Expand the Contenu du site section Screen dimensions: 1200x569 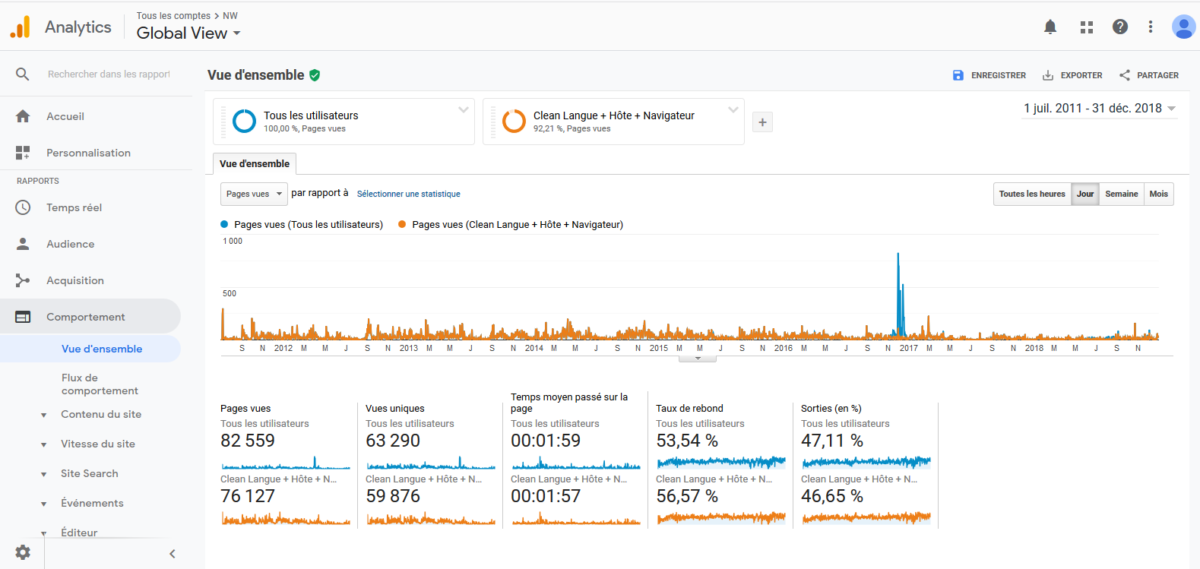click(100, 414)
